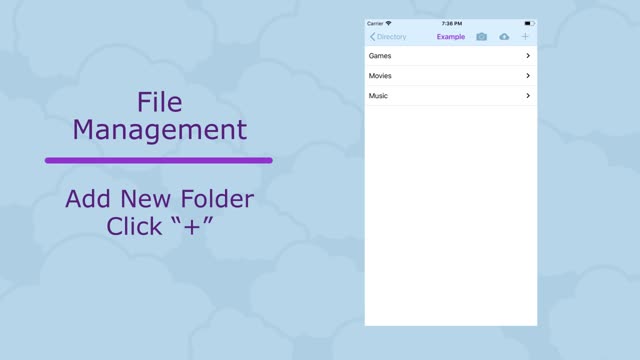Go back using the Directory back arrow
The height and width of the screenshot is (360, 640).
(372, 37)
